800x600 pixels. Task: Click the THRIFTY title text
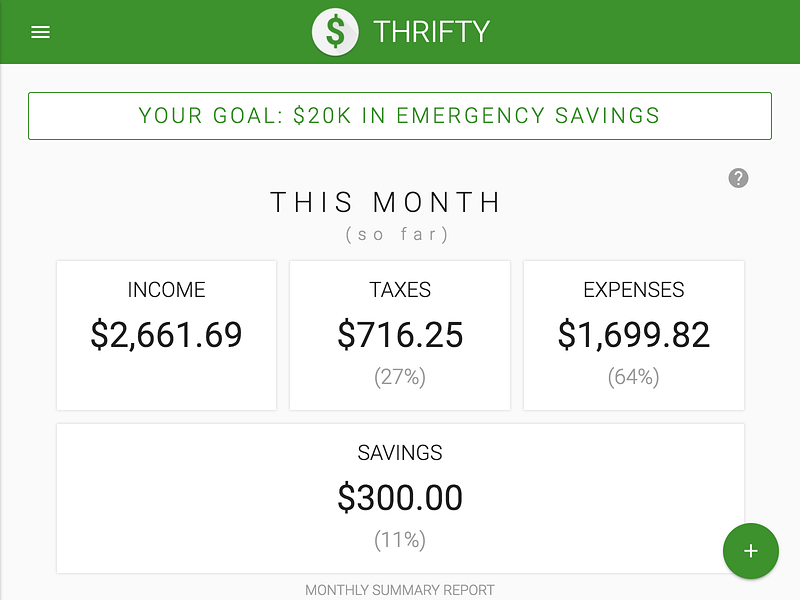430,31
